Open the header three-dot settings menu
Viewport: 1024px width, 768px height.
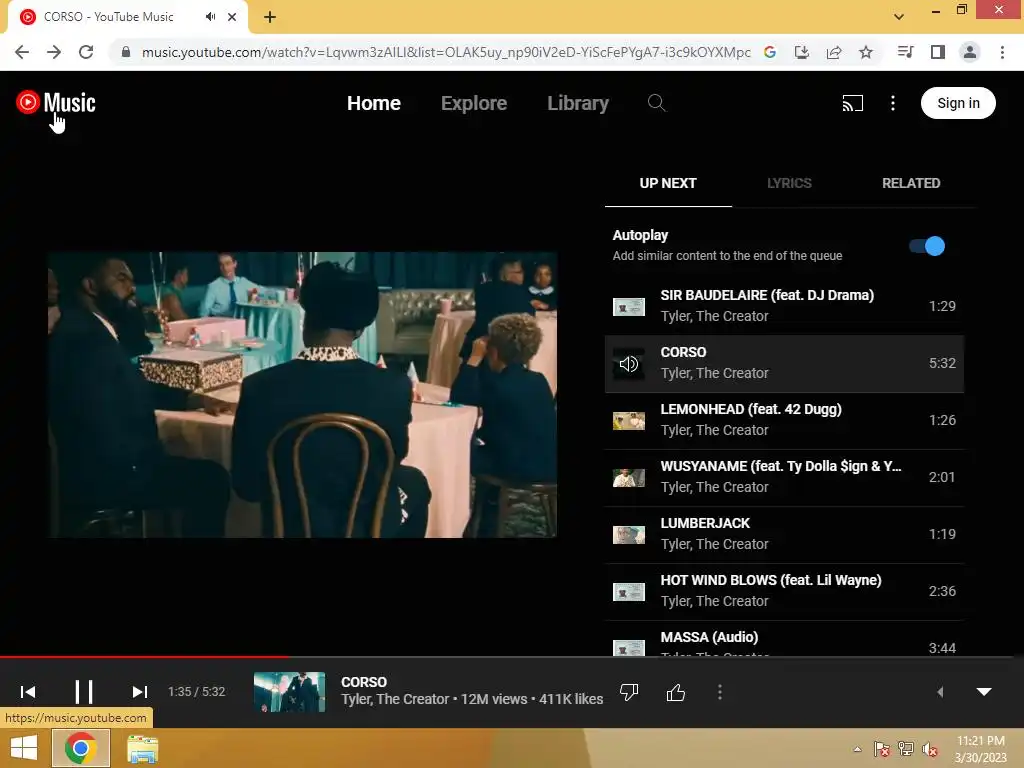[893, 103]
